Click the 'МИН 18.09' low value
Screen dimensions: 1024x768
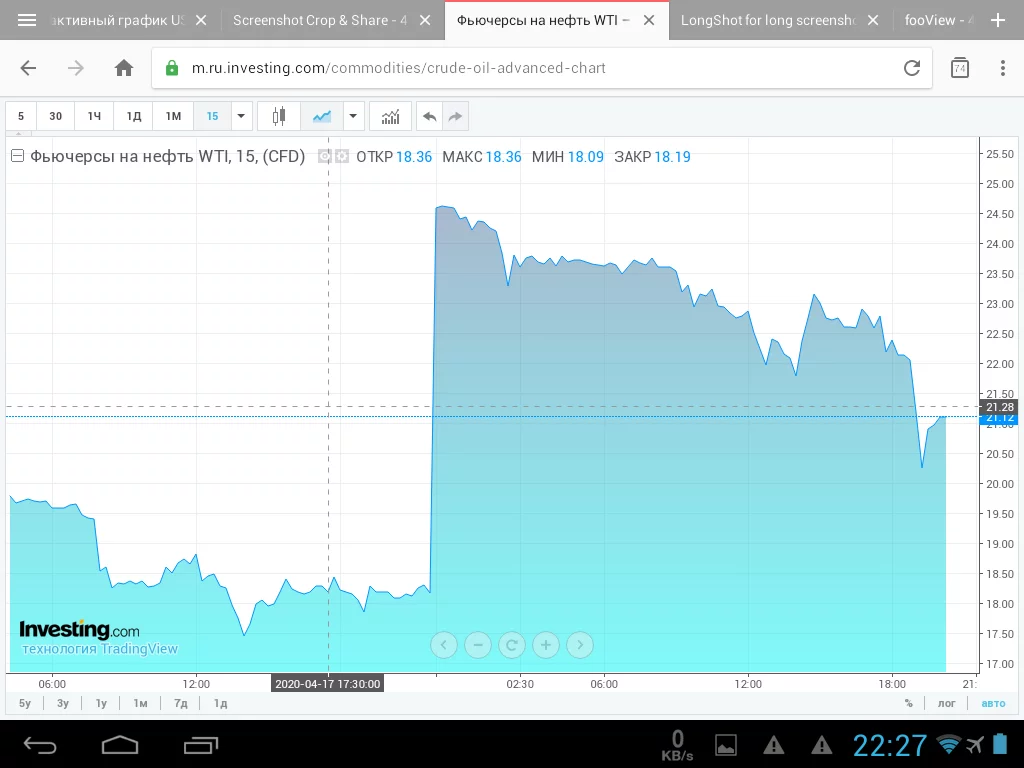pyautogui.click(x=568, y=157)
